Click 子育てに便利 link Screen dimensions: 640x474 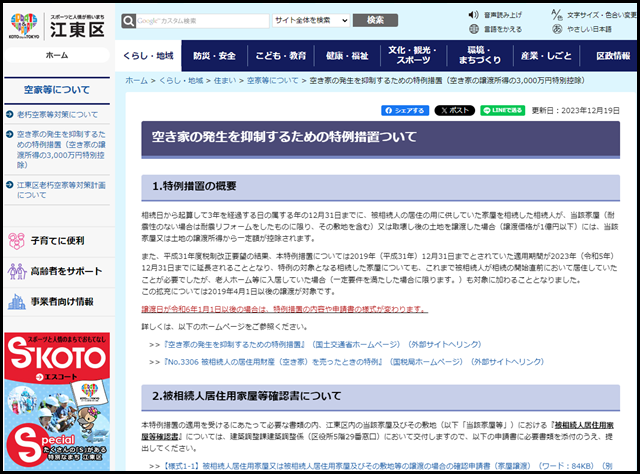tap(58, 241)
